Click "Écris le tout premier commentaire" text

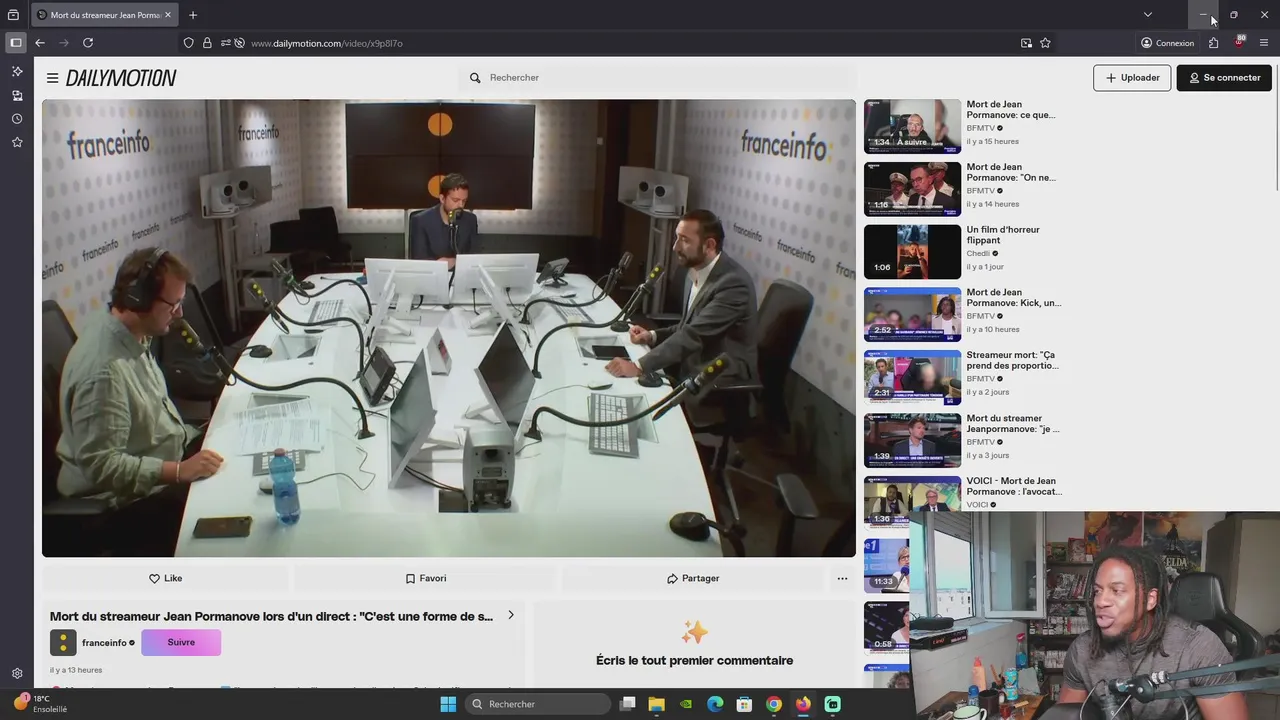pyautogui.click(x=694, y=660)
